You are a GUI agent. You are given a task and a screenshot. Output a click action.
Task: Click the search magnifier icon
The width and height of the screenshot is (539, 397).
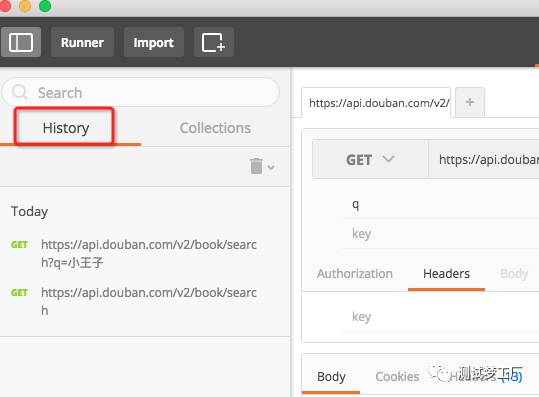20,92
